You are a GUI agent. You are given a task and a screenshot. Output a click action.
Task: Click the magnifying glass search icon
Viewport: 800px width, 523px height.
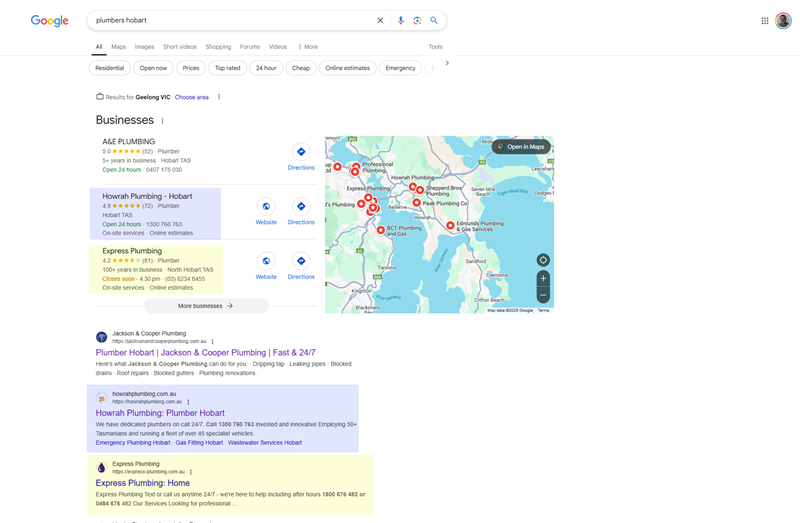434,20
